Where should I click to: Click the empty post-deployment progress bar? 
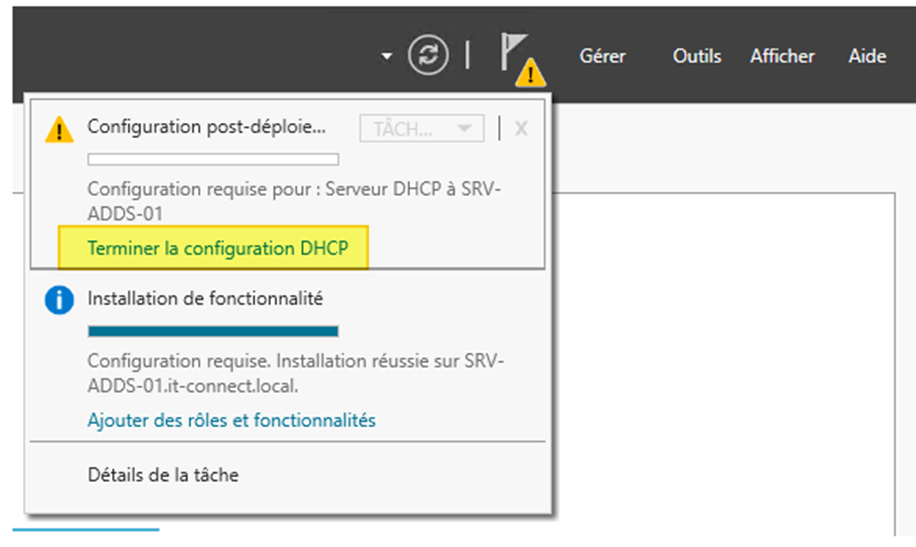tap(213, 160)
